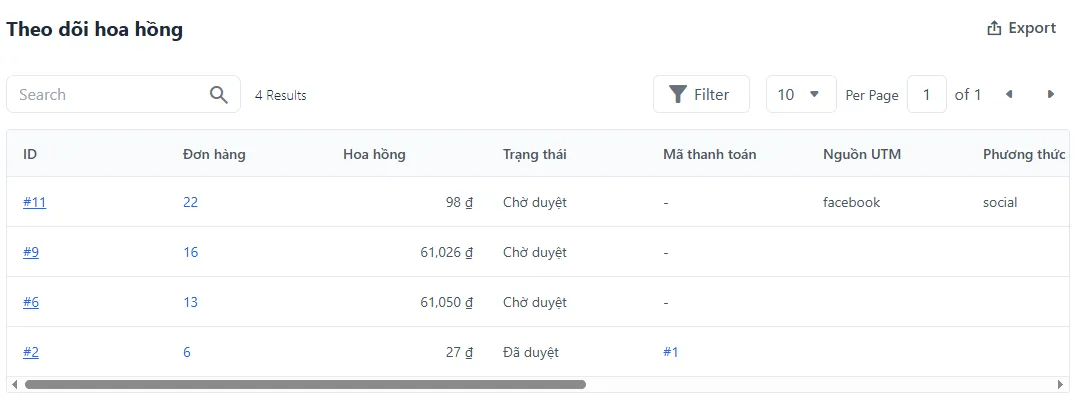Open the Filter button
Image resolution: width=1076 pixels, height=414 pixels.
(701, 94)
